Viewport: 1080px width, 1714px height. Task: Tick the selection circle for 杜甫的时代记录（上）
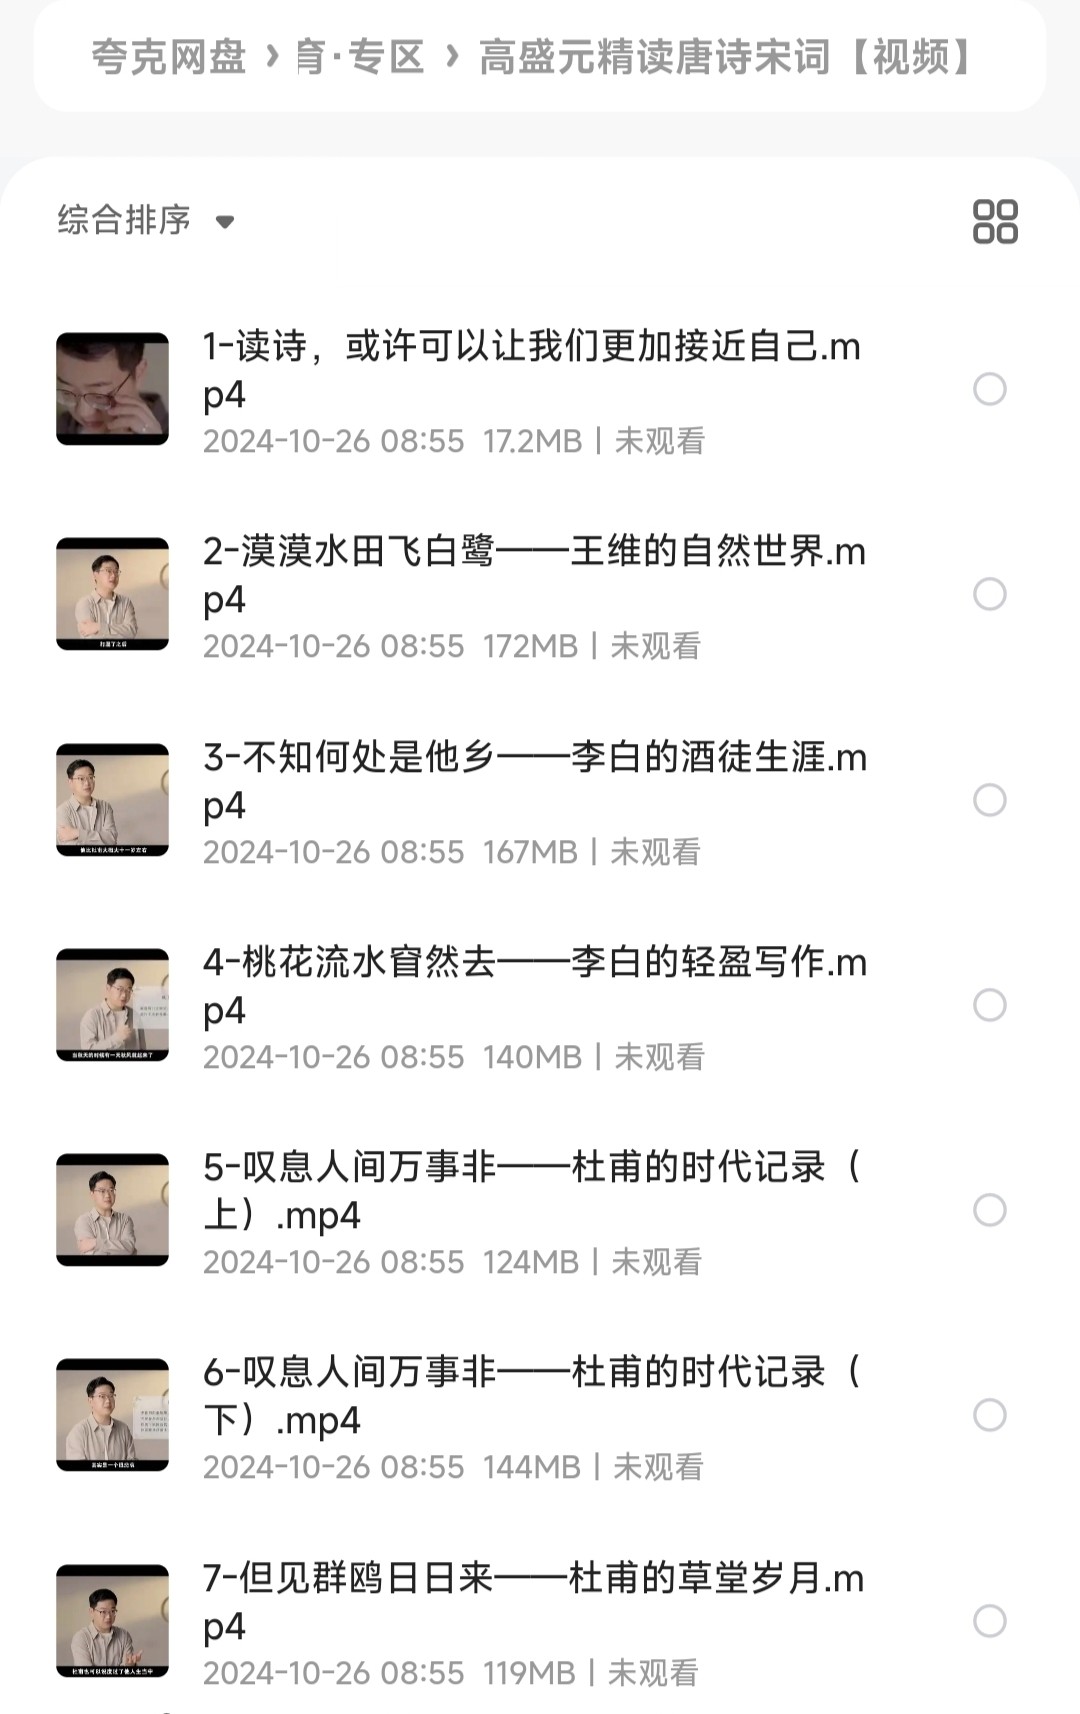[x=990, y=1210]
